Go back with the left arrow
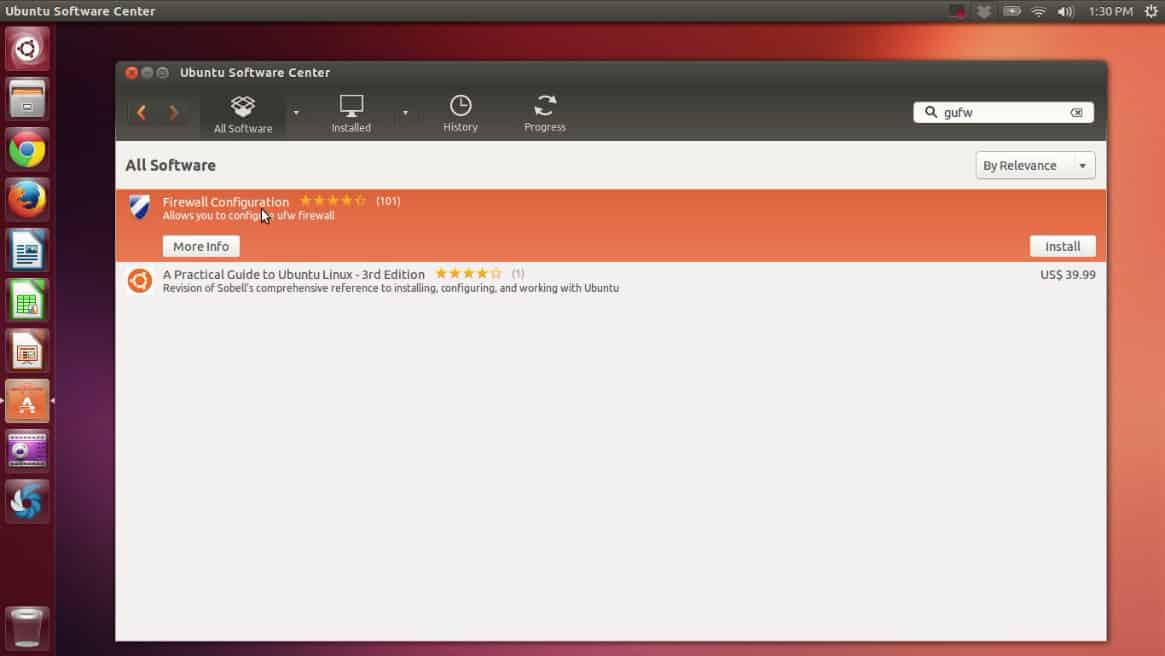1165x656 pixels. tap(141, 112)
